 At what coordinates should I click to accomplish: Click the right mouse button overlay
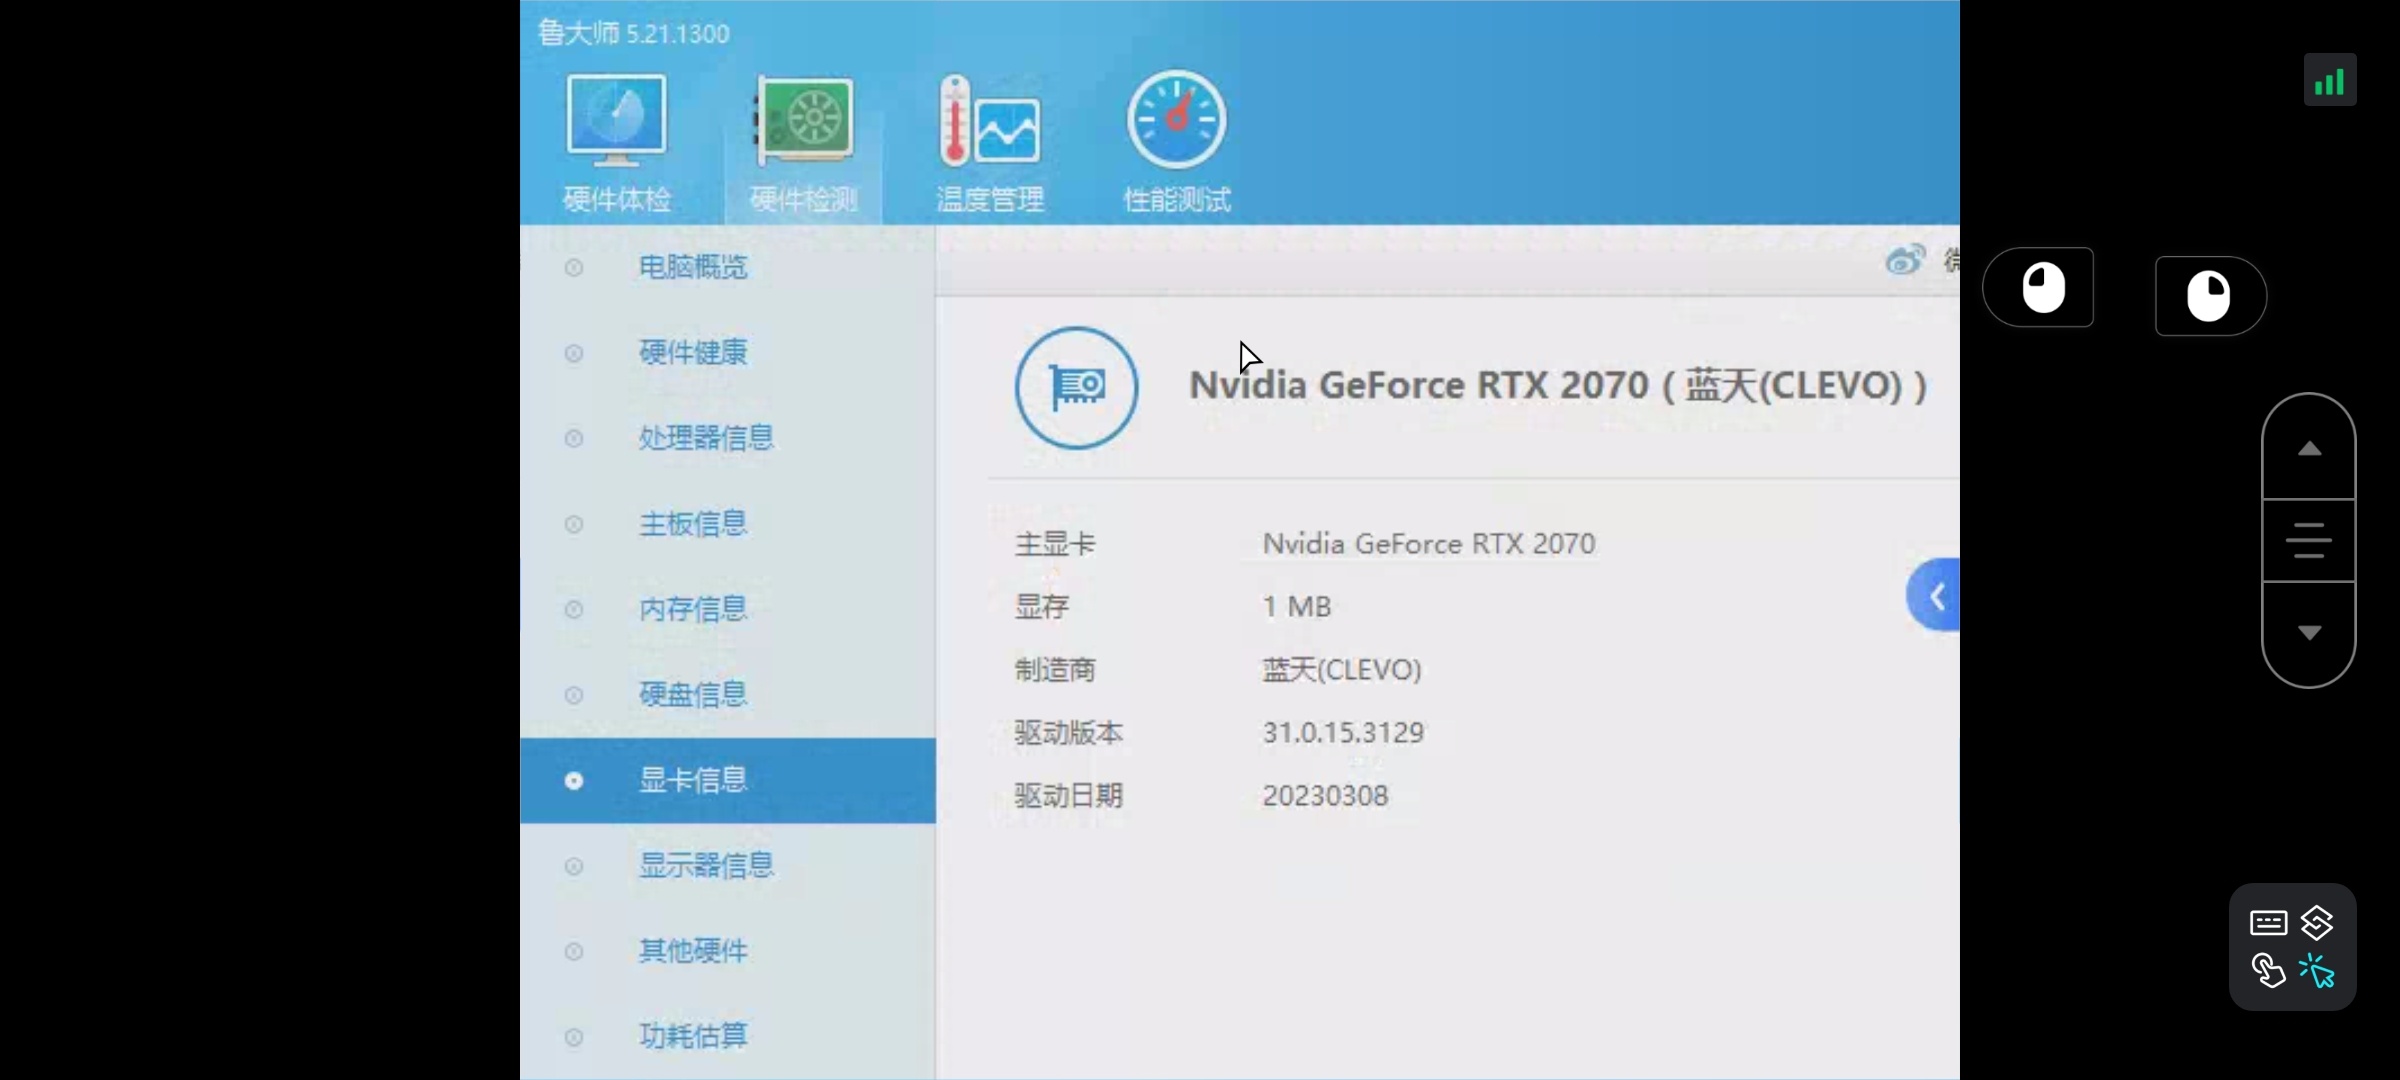click(2211, 296)
